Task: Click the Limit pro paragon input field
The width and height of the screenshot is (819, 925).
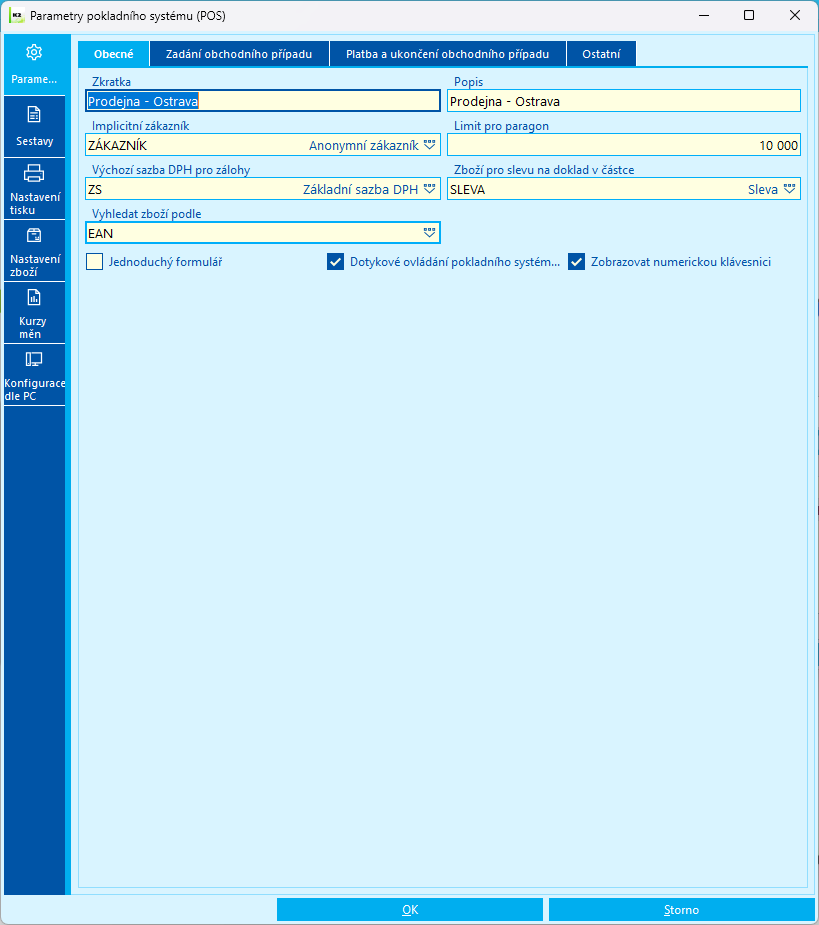Action: coord(624,145)
